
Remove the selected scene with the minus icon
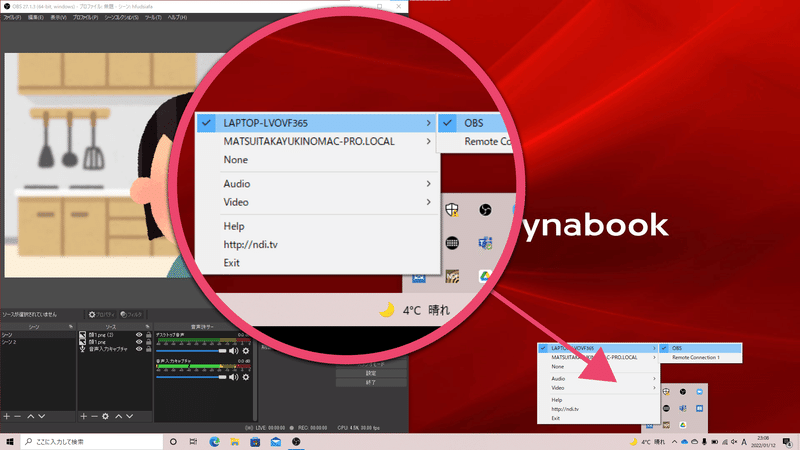[18, 416]
